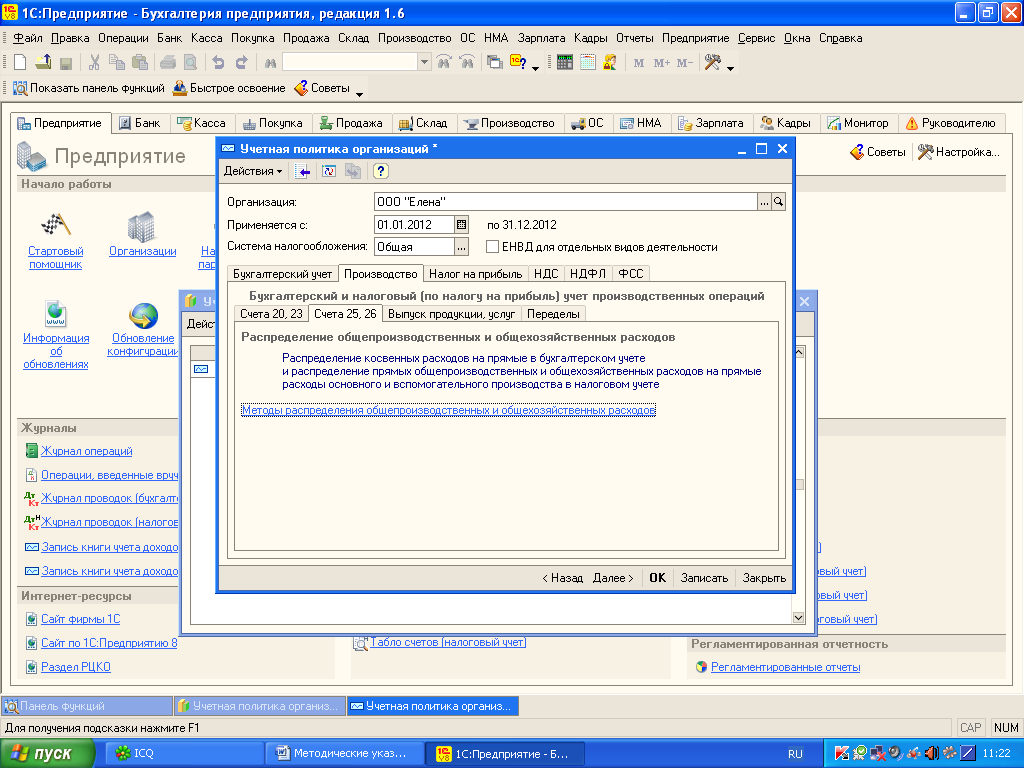Click the M+ memory button
1024x768 pixels.
pyautogui.click(x=661, y=63)
